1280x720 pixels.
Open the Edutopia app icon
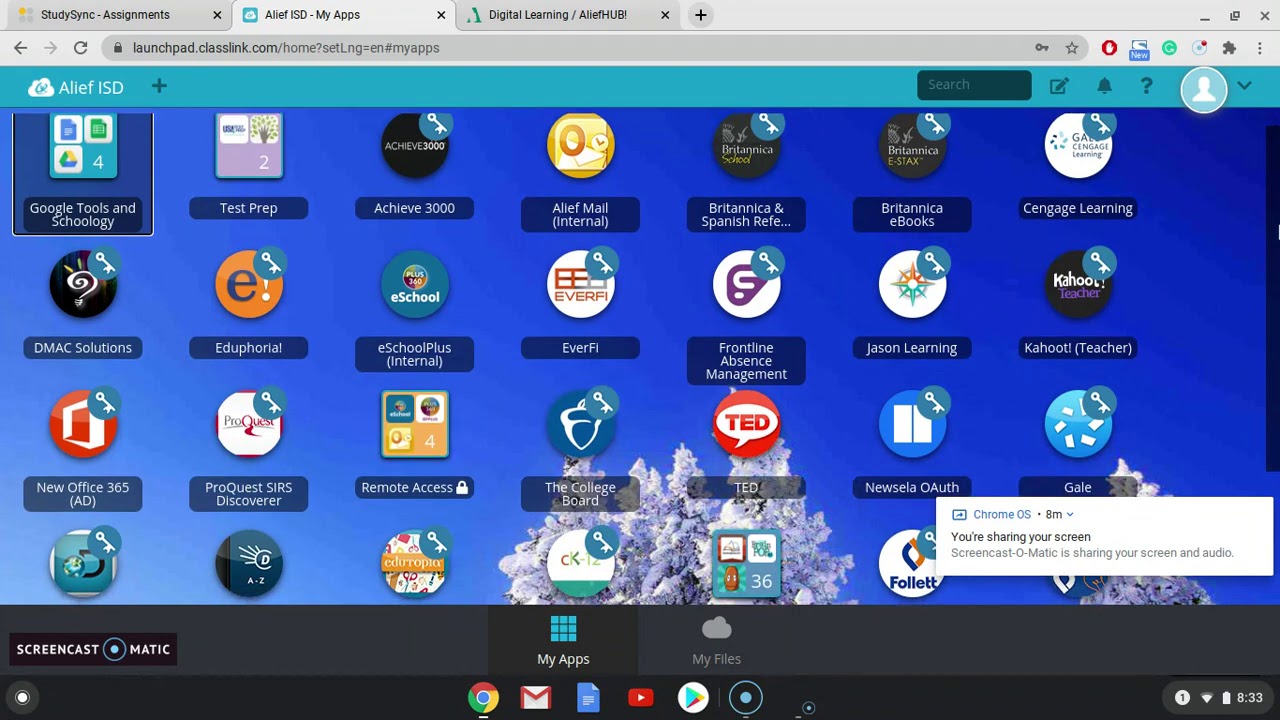[414, 565]
